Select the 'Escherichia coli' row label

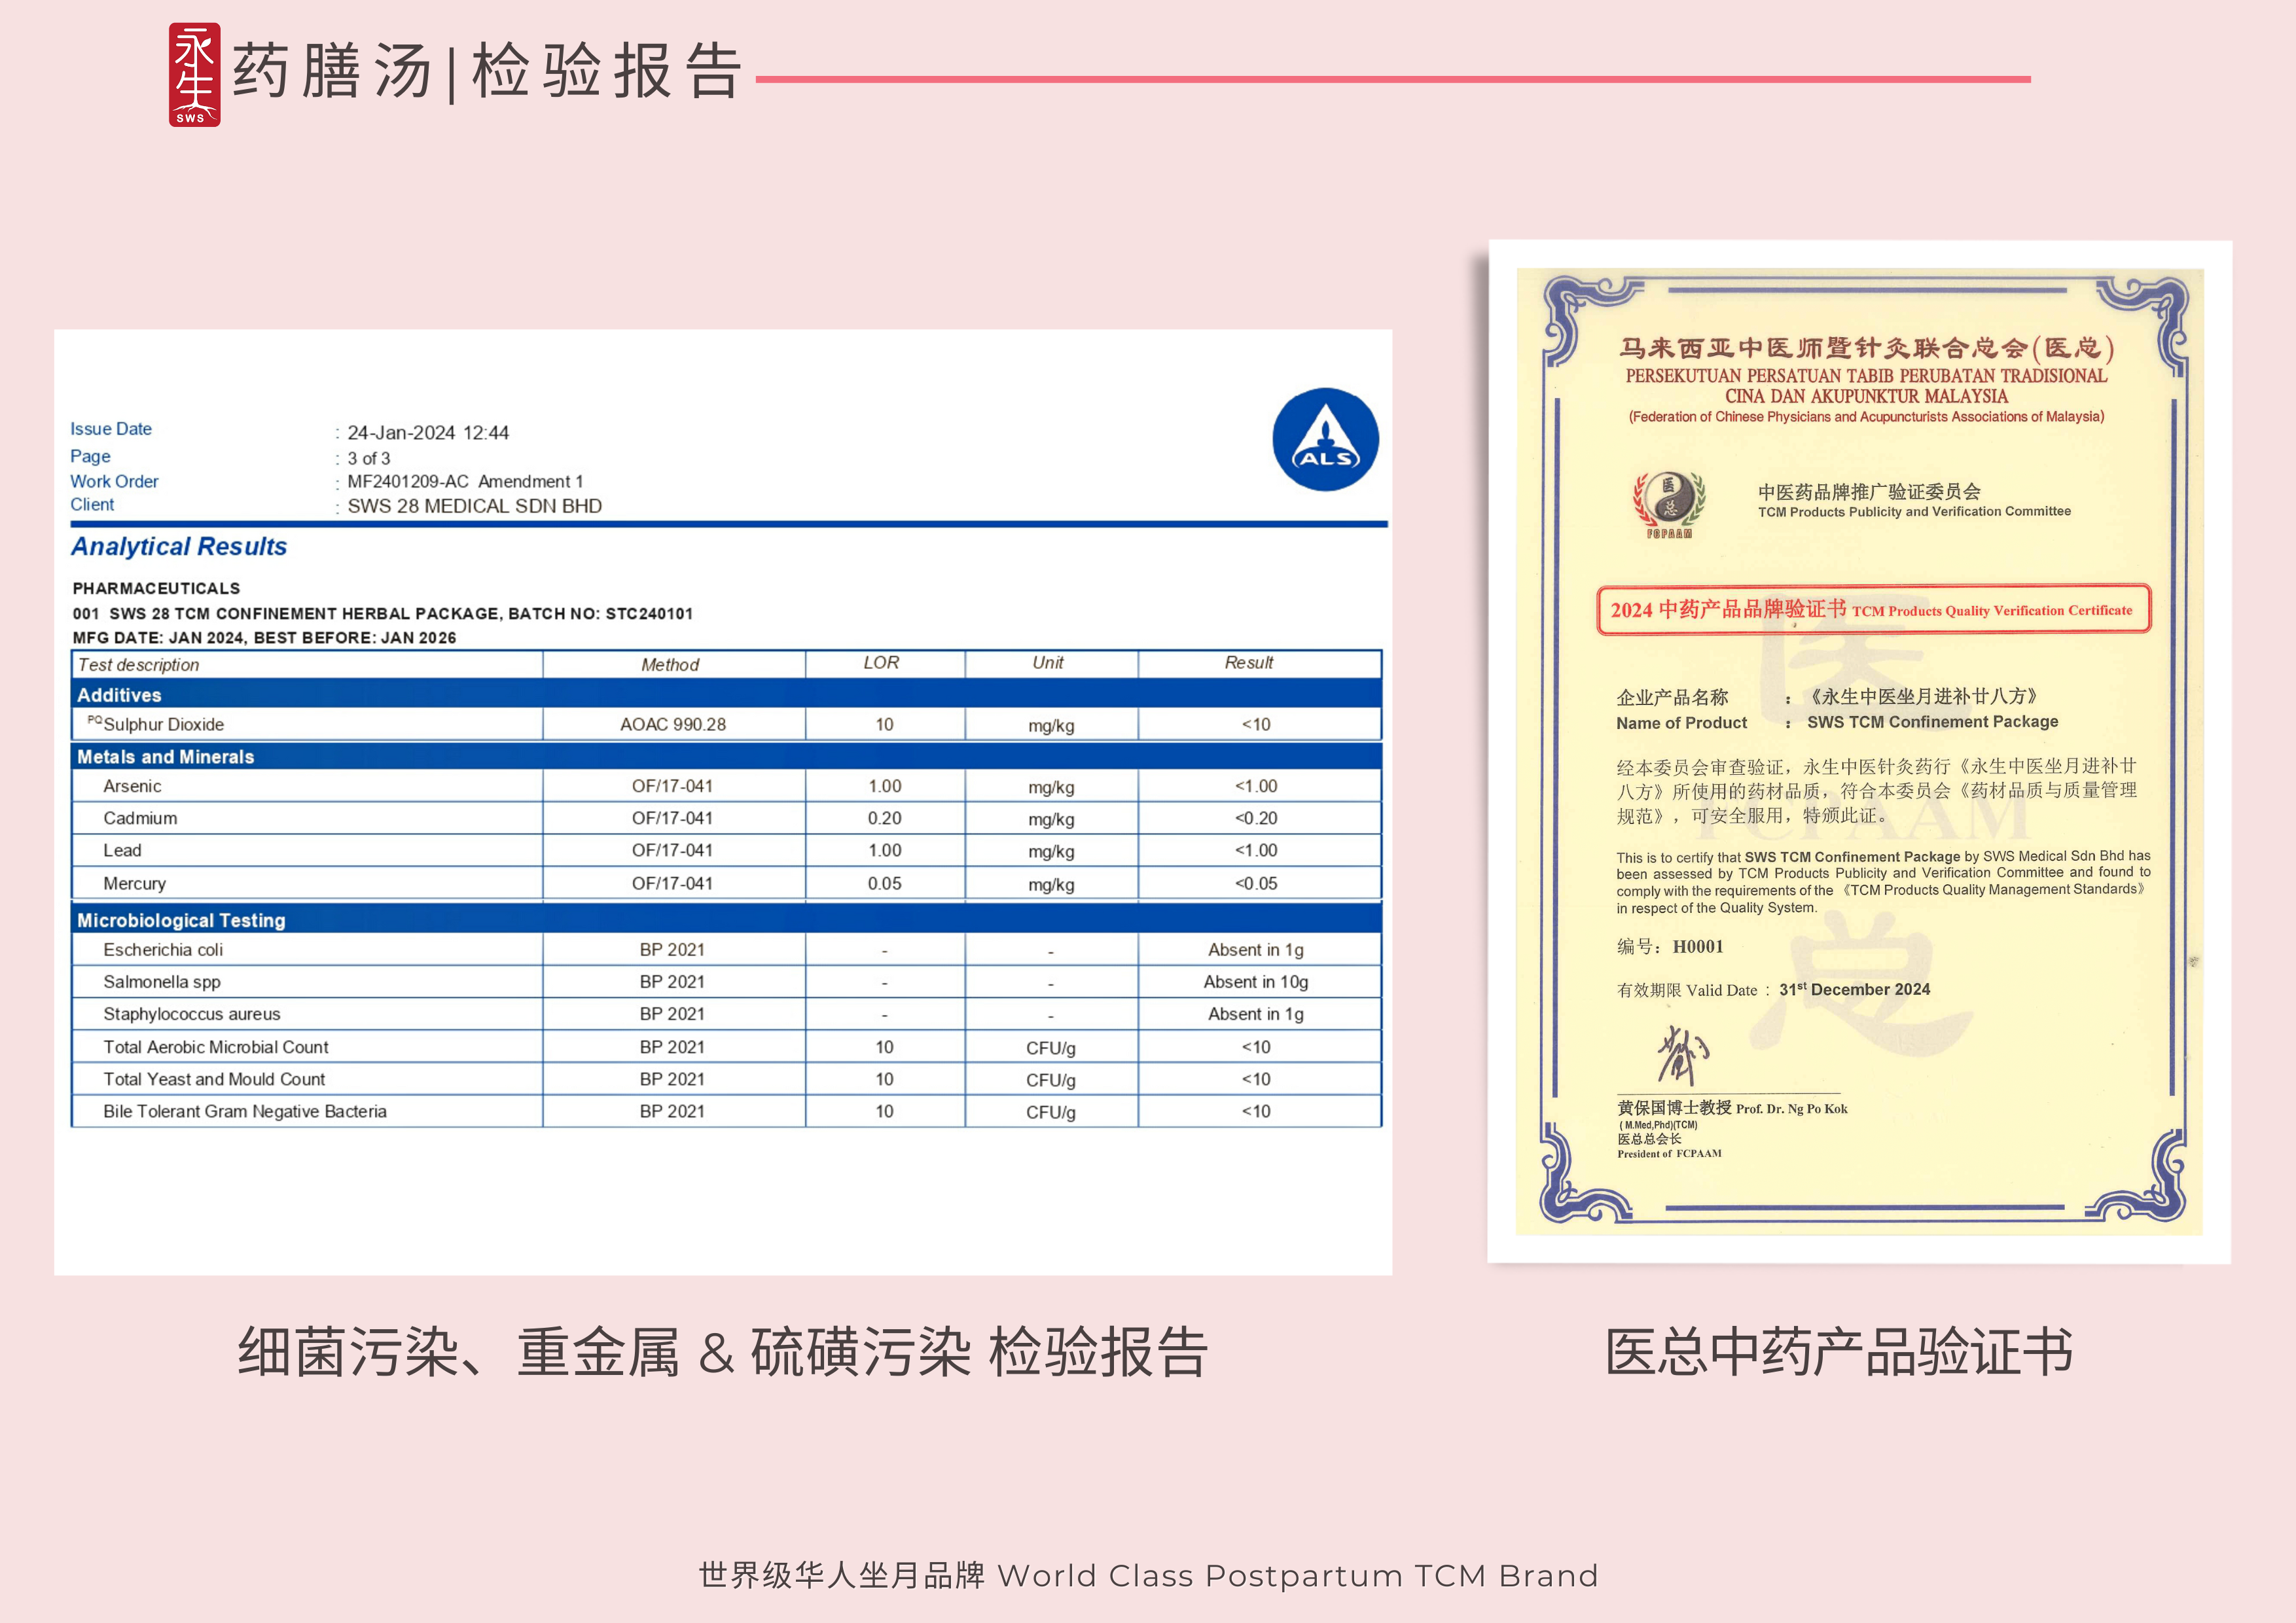(x=163, y=950)
